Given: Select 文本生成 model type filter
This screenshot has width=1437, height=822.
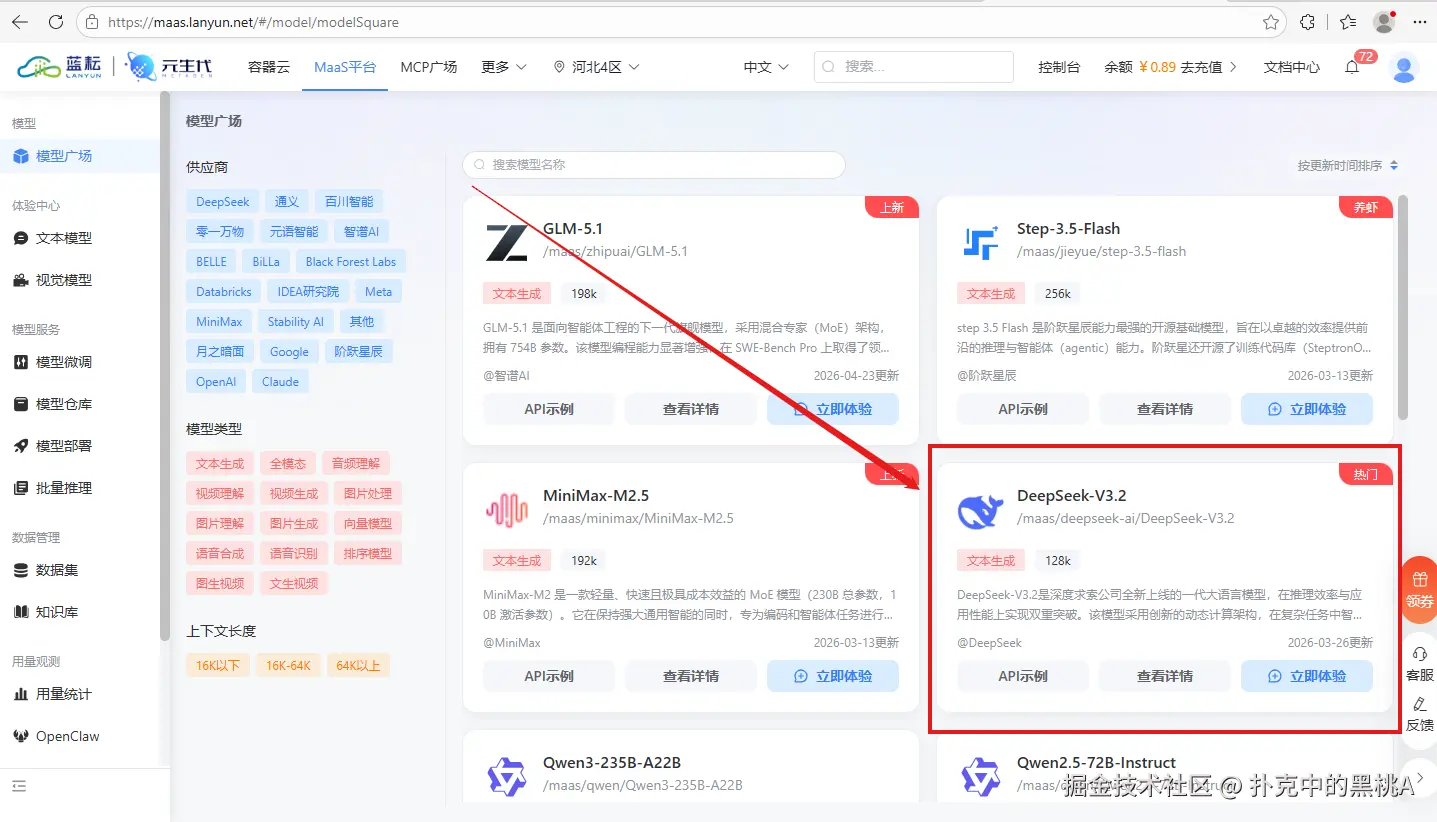Looking at the screenshot, I should (220, 464).
